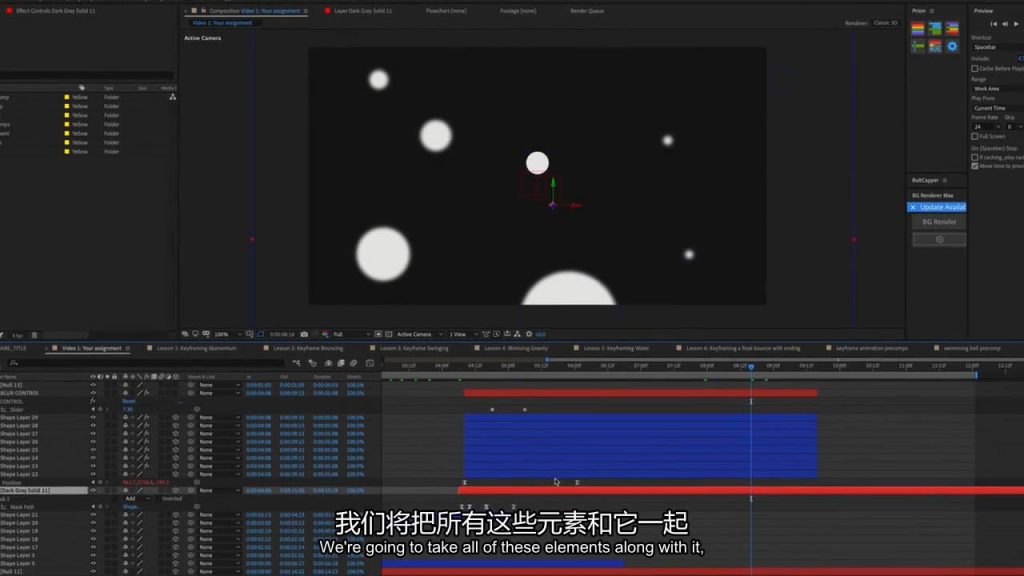Click the BG Render button
This screenshot has width=1024, height=576.
click(939, 222)
